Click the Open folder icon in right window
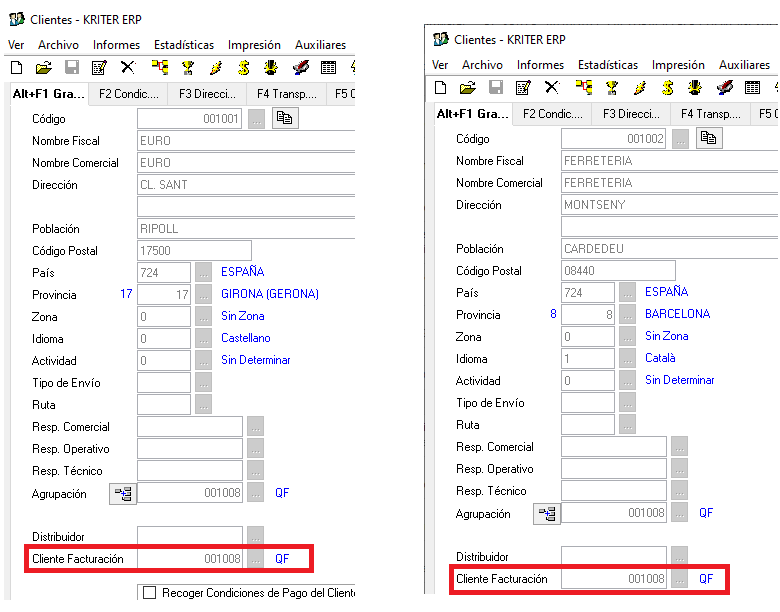This screenshot has height=612, width=780. [x=467, y=88]
